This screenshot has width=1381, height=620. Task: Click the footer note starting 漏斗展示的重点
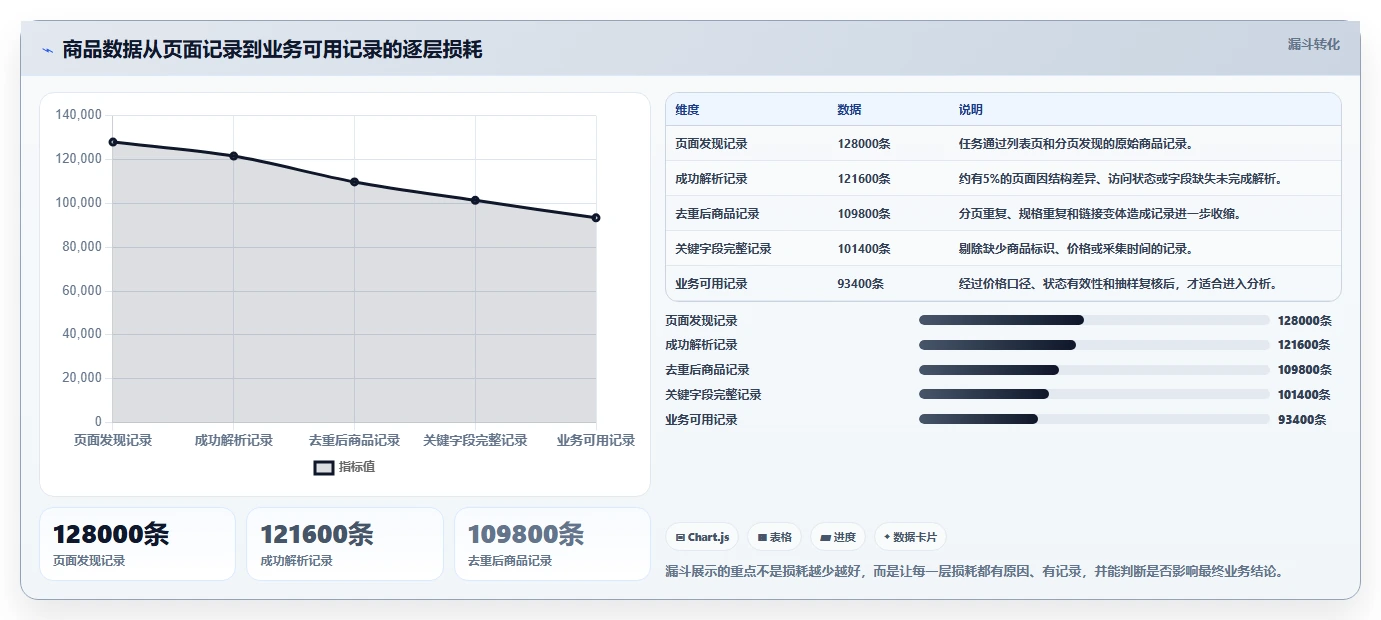(974, 571)
